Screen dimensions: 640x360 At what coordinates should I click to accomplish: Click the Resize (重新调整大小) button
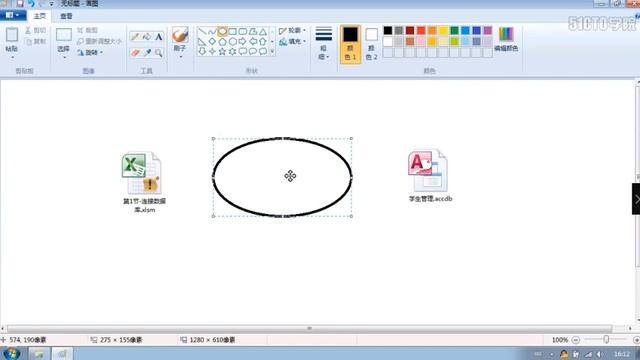point(99,41)
